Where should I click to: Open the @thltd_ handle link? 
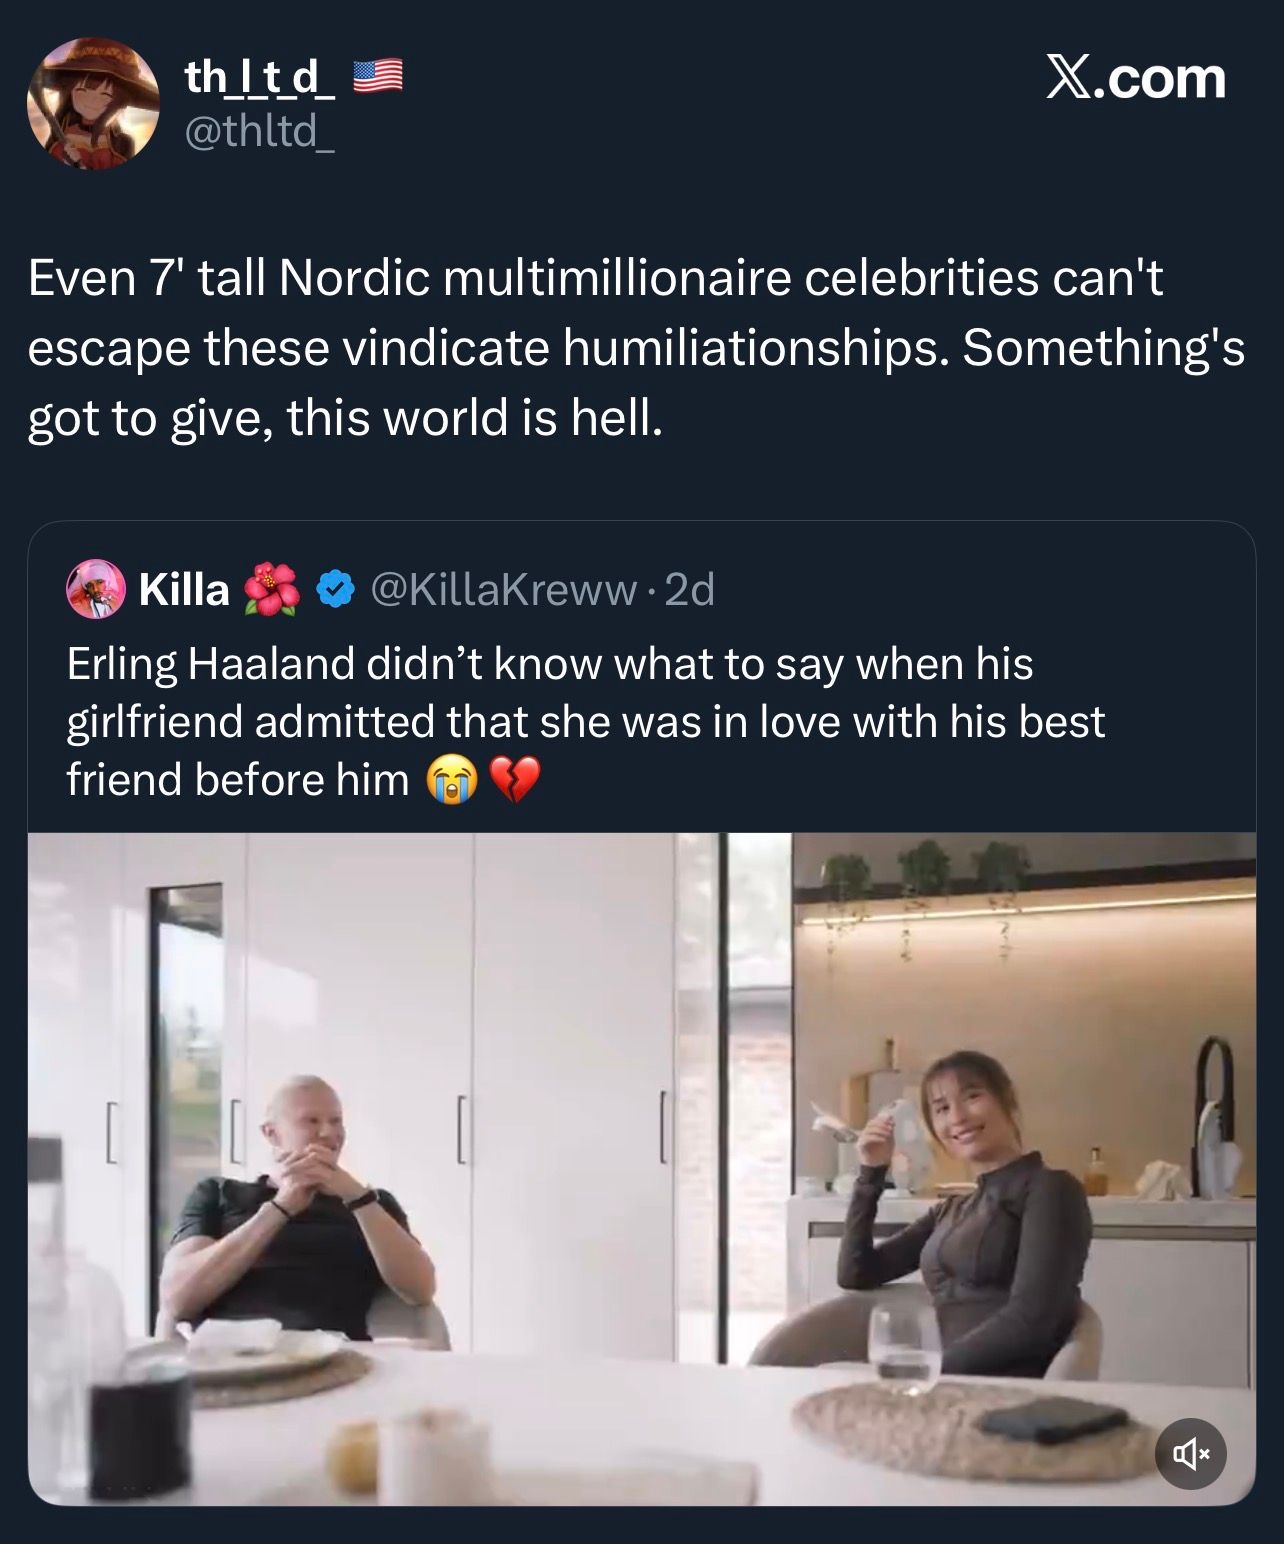point(260,130)
